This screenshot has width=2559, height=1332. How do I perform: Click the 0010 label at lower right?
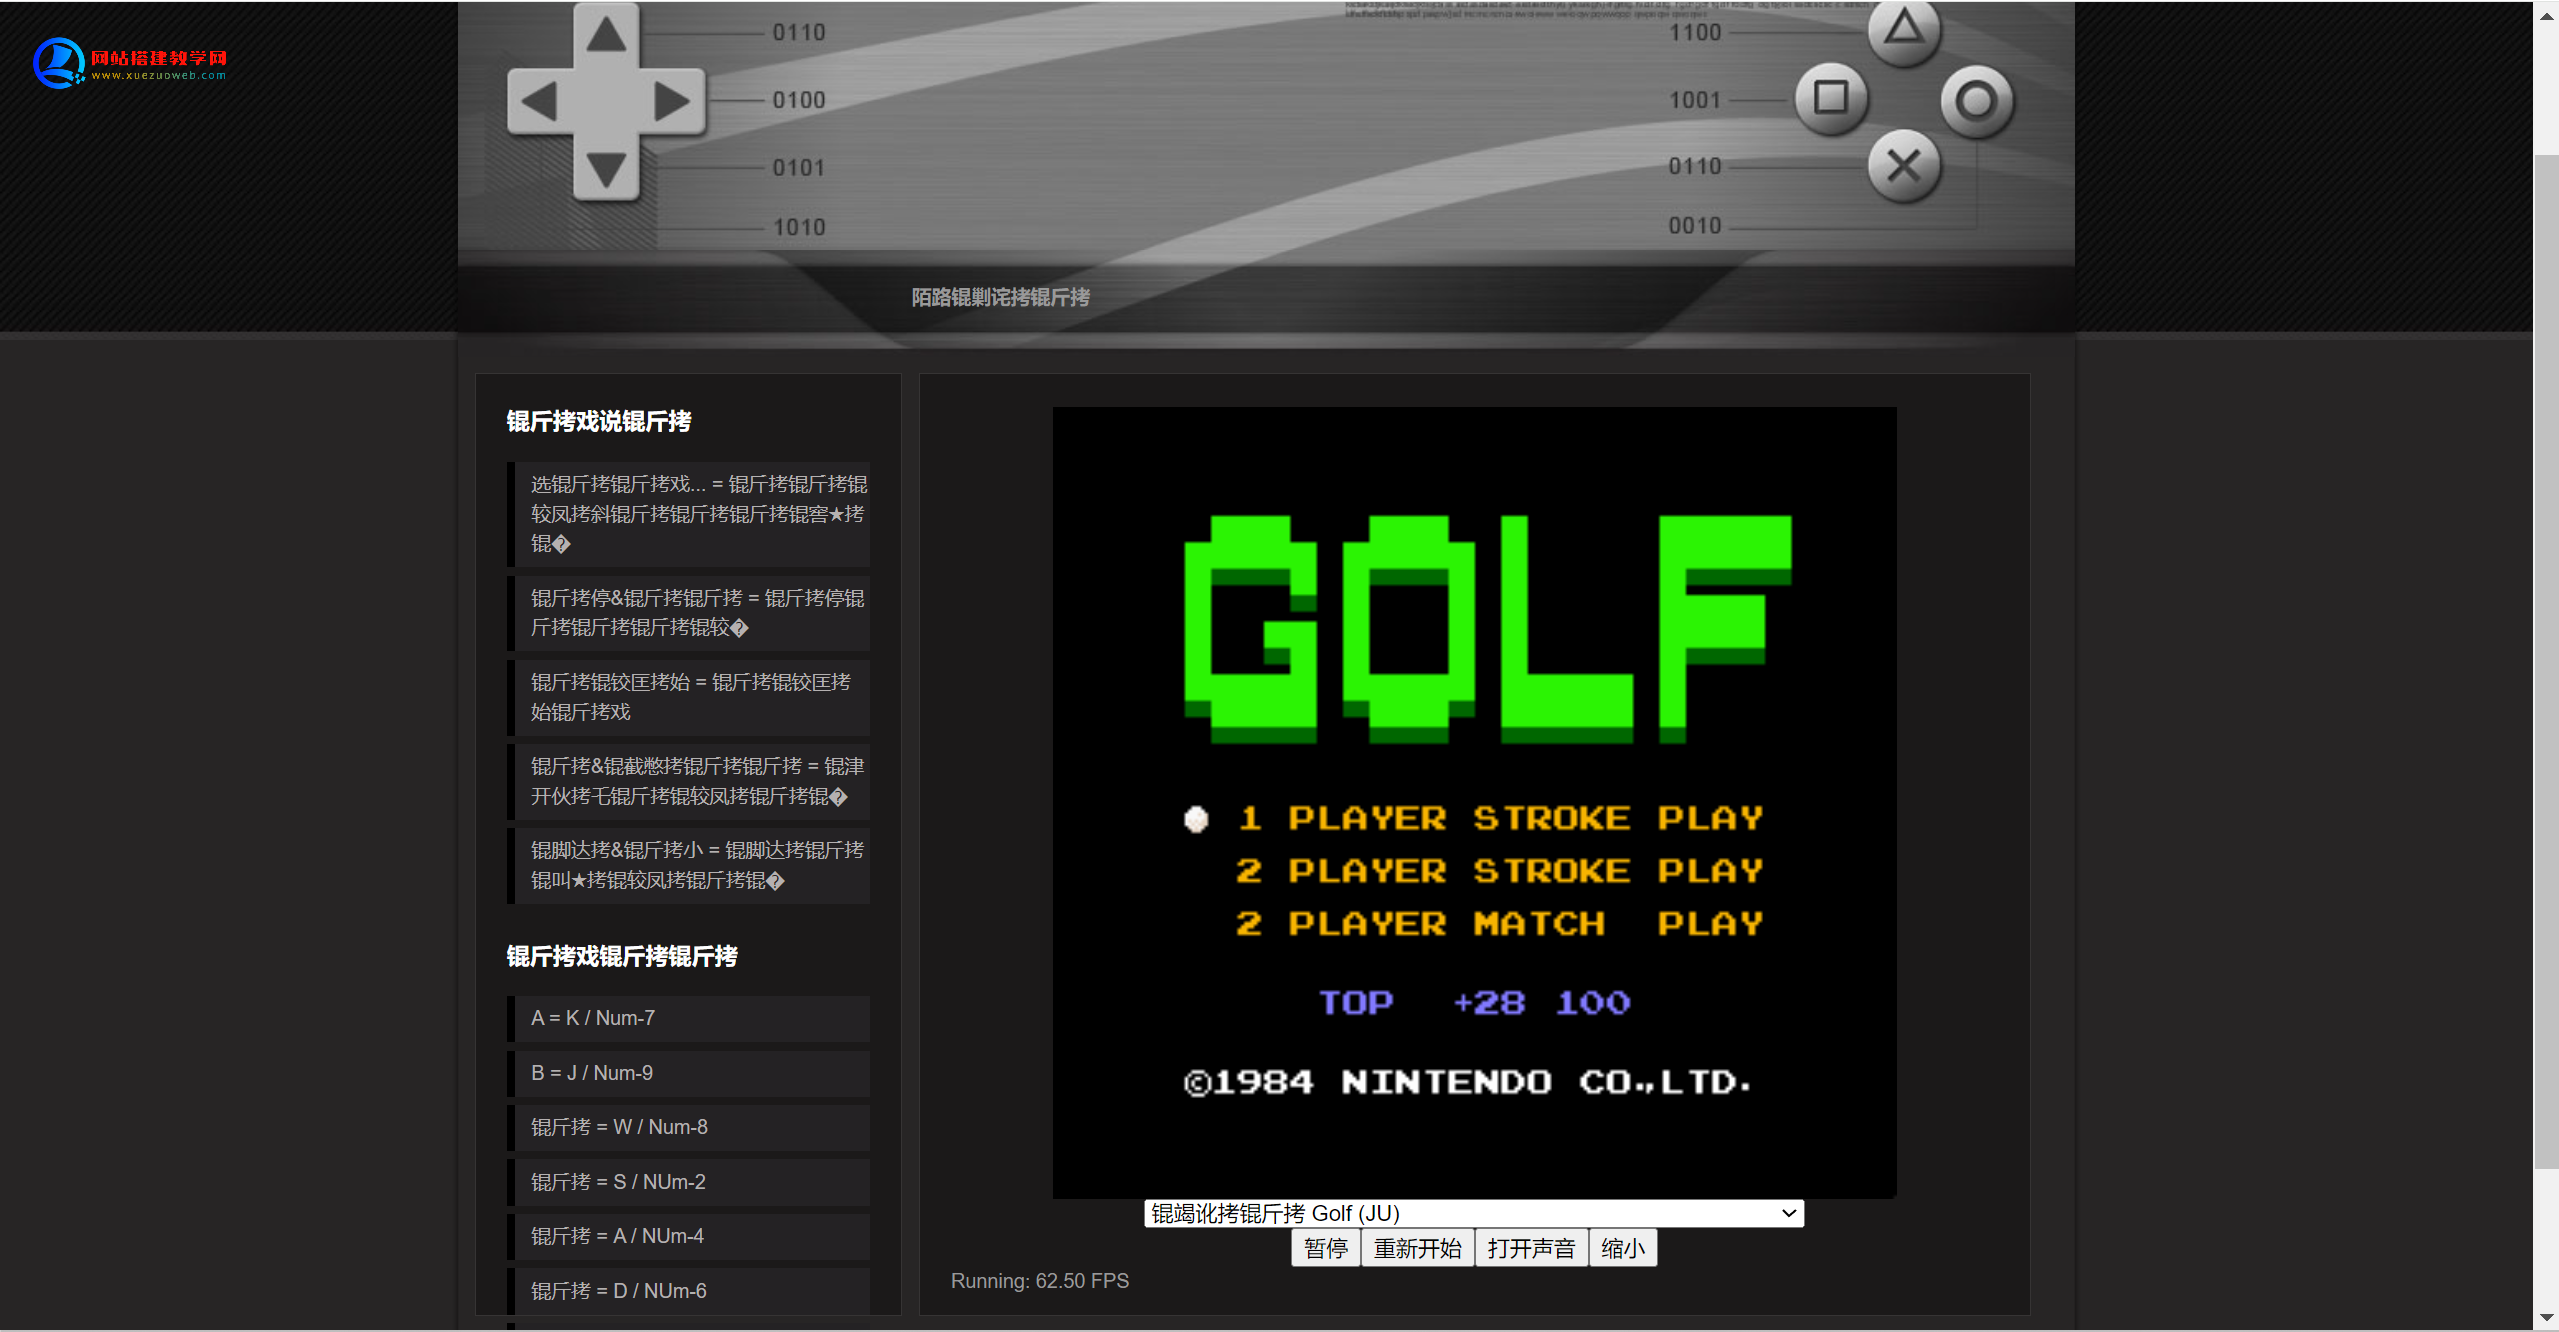pos(1695,226)
